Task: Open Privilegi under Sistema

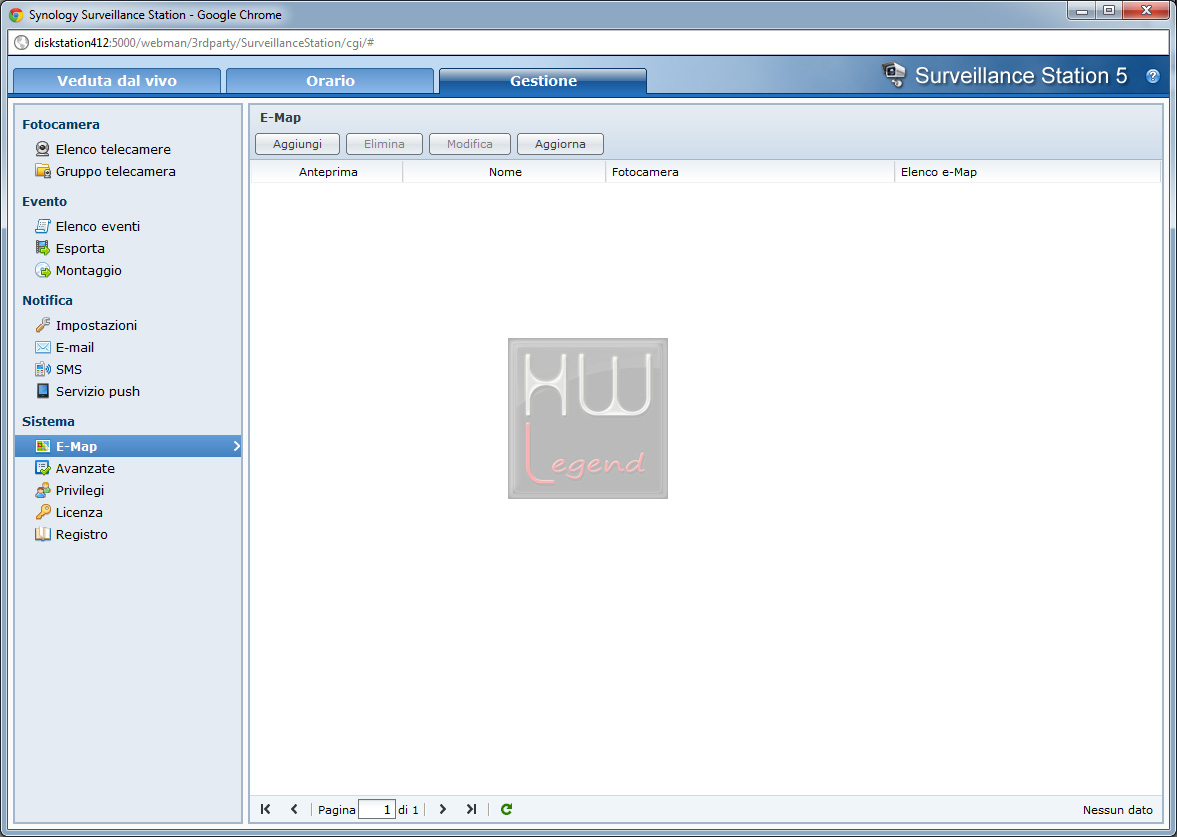Action: pos(80,490)
